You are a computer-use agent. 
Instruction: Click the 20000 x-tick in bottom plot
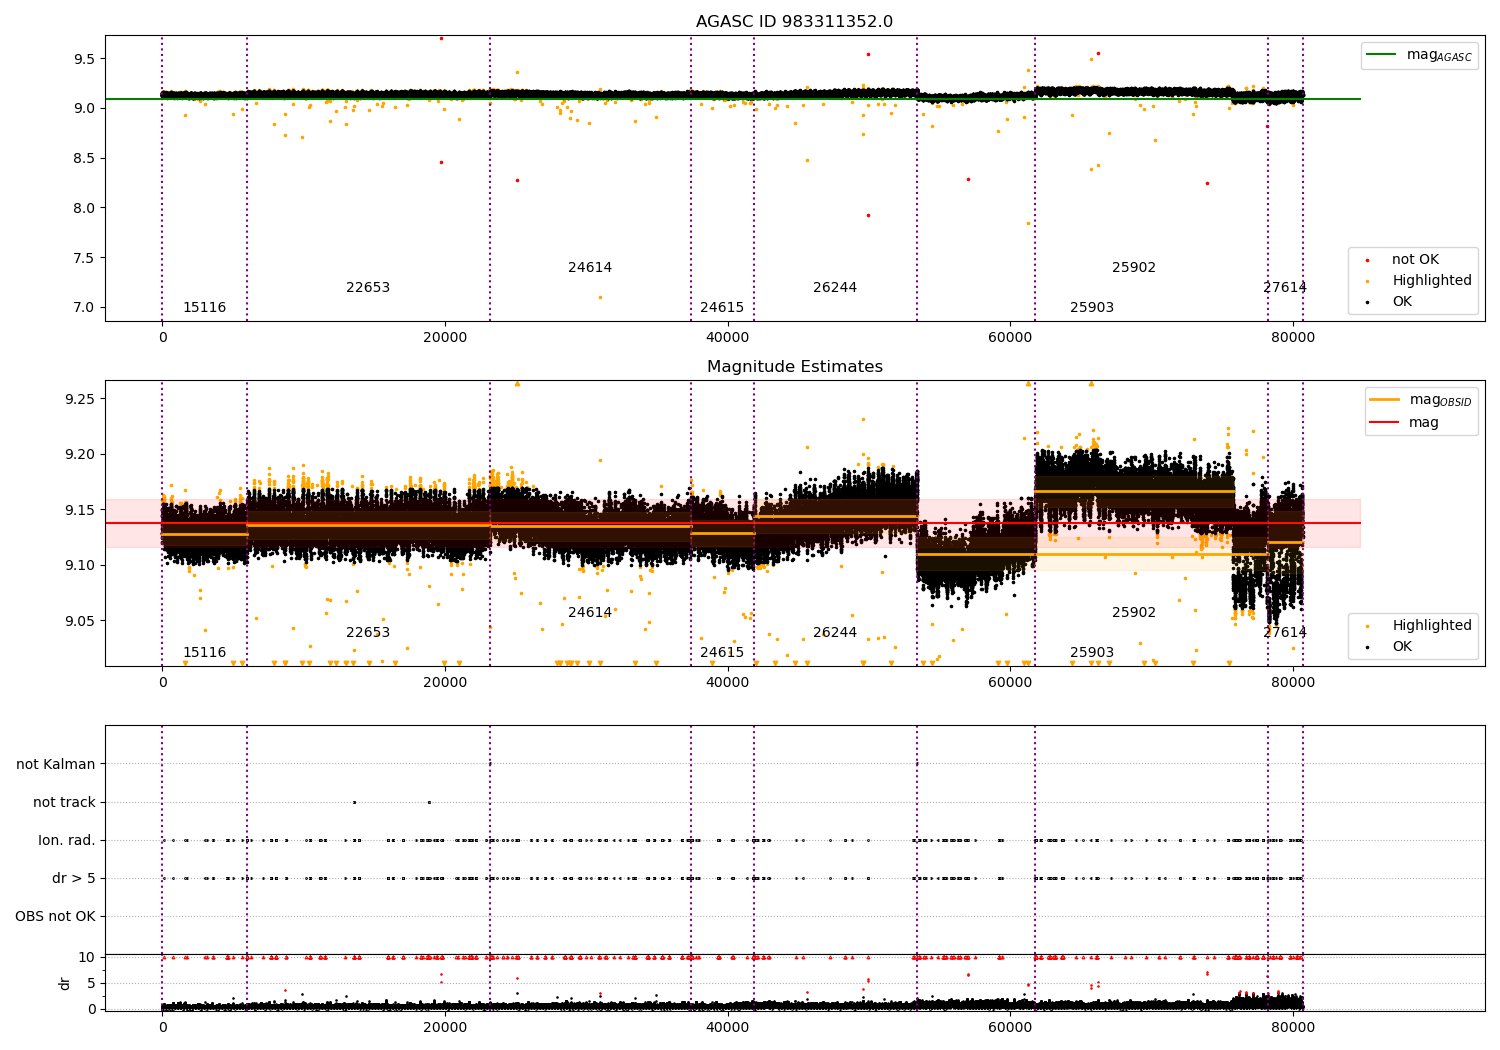(x=445, y=1027)
